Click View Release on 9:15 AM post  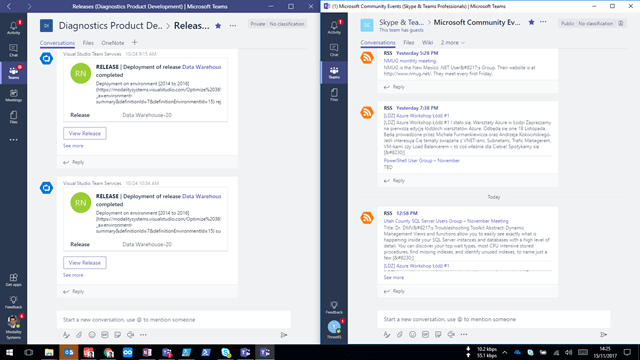point(84,133)
